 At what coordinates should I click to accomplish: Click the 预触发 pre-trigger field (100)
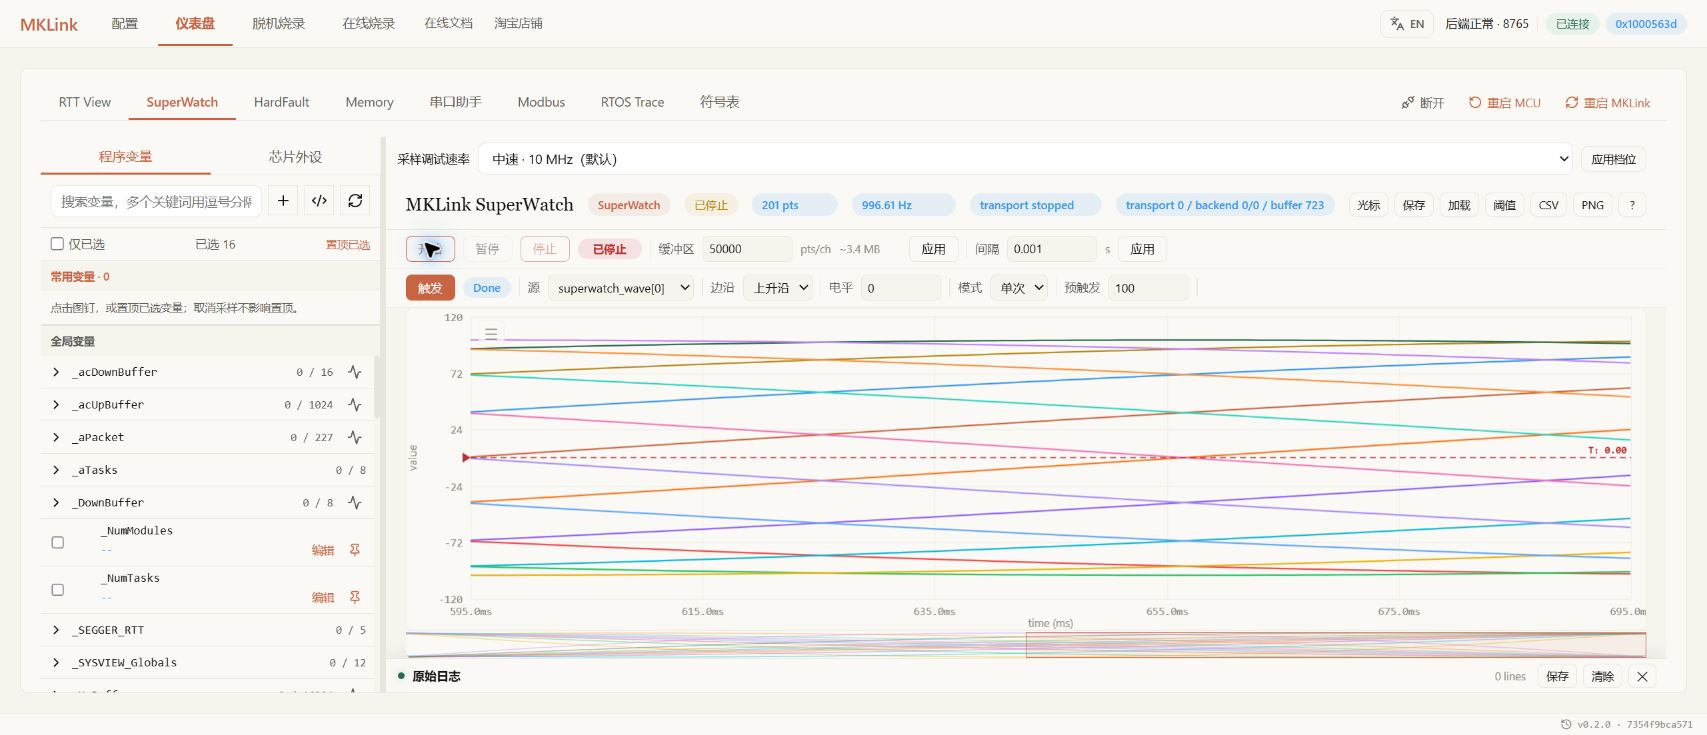coord(1148,288)
